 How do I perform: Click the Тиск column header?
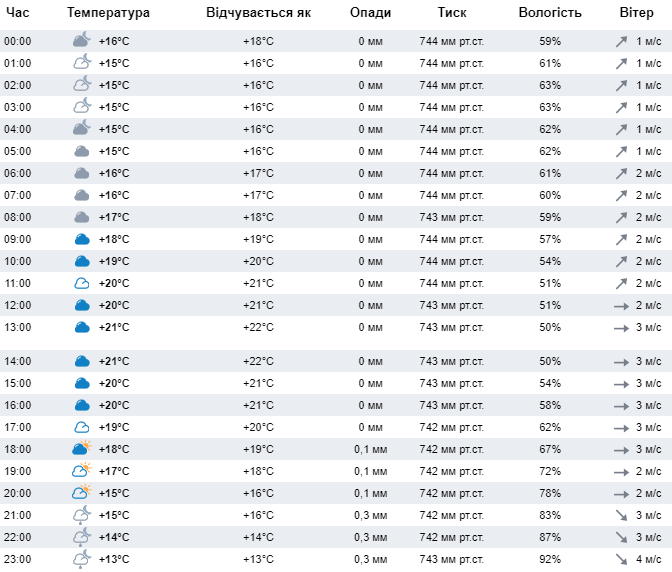point(451,13)
